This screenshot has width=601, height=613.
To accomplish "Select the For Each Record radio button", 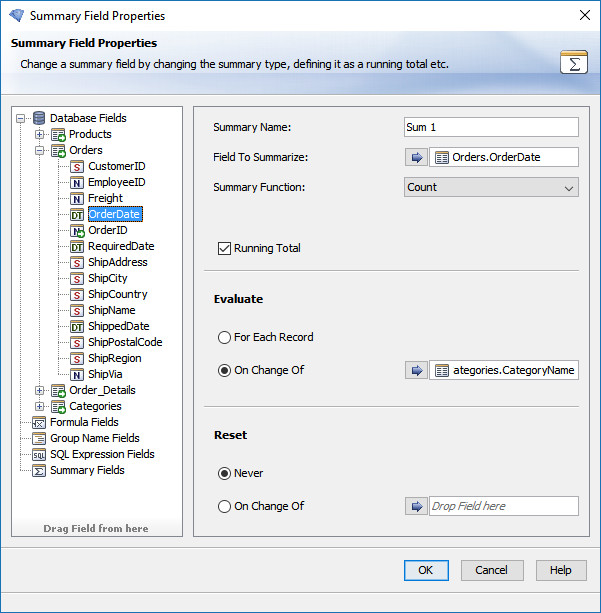I will tap(224, 338).
